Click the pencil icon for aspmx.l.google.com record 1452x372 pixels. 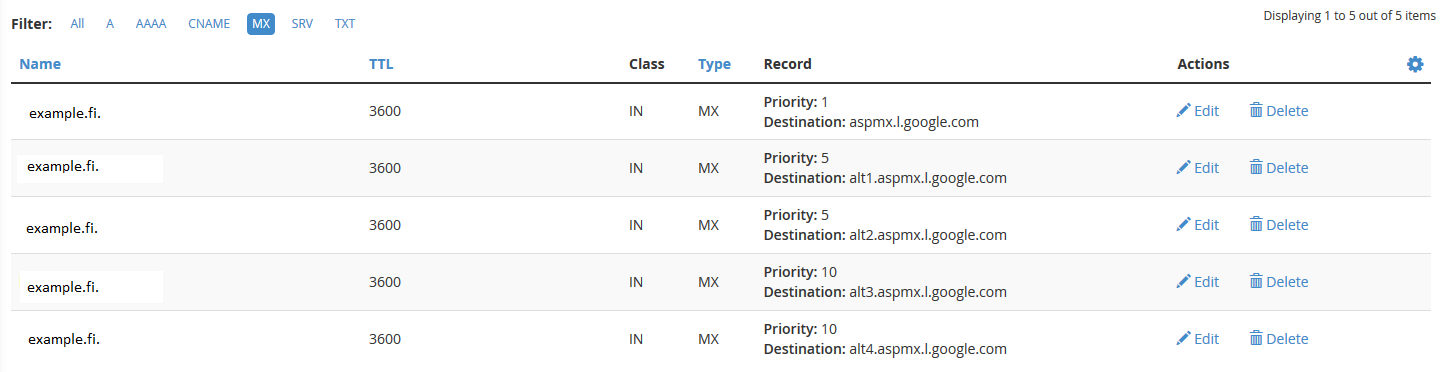click(x=1184, y=111)
